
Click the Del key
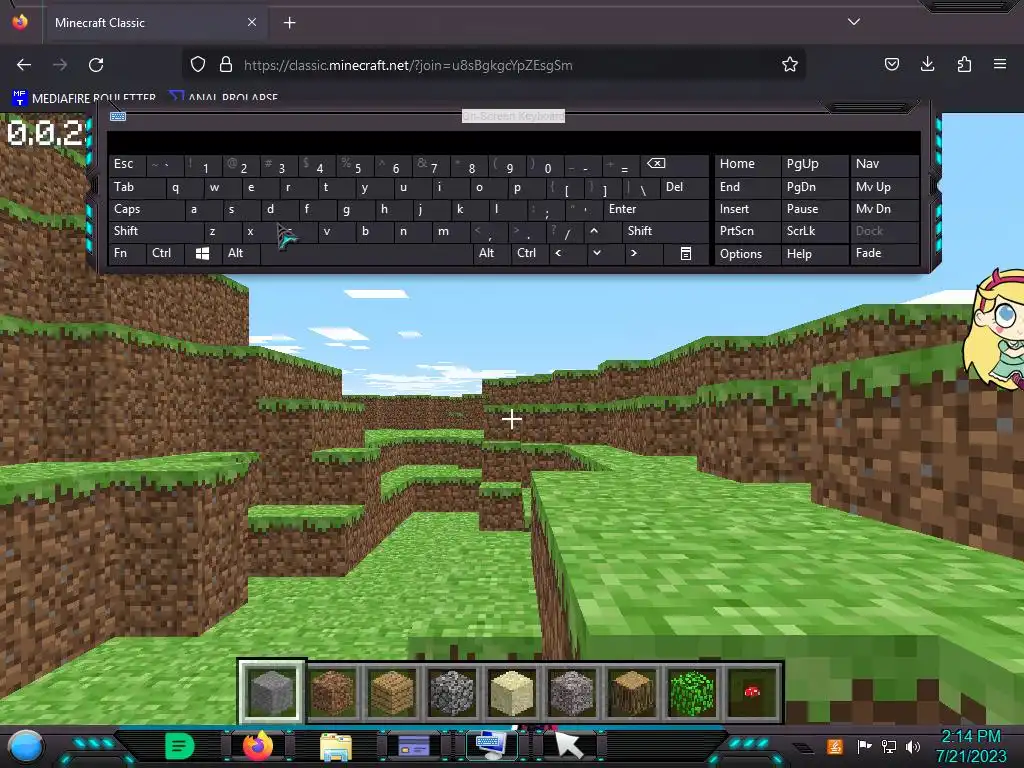[x=684, y=187]
